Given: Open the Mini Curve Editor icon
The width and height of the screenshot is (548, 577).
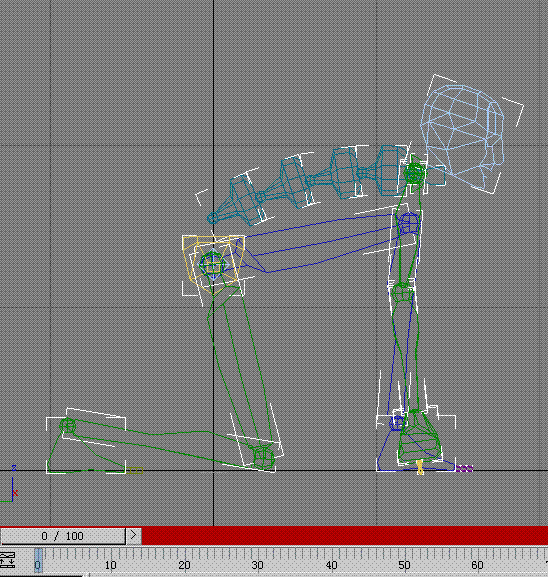Looking at the screenshot, I should [x=7, y=560].
